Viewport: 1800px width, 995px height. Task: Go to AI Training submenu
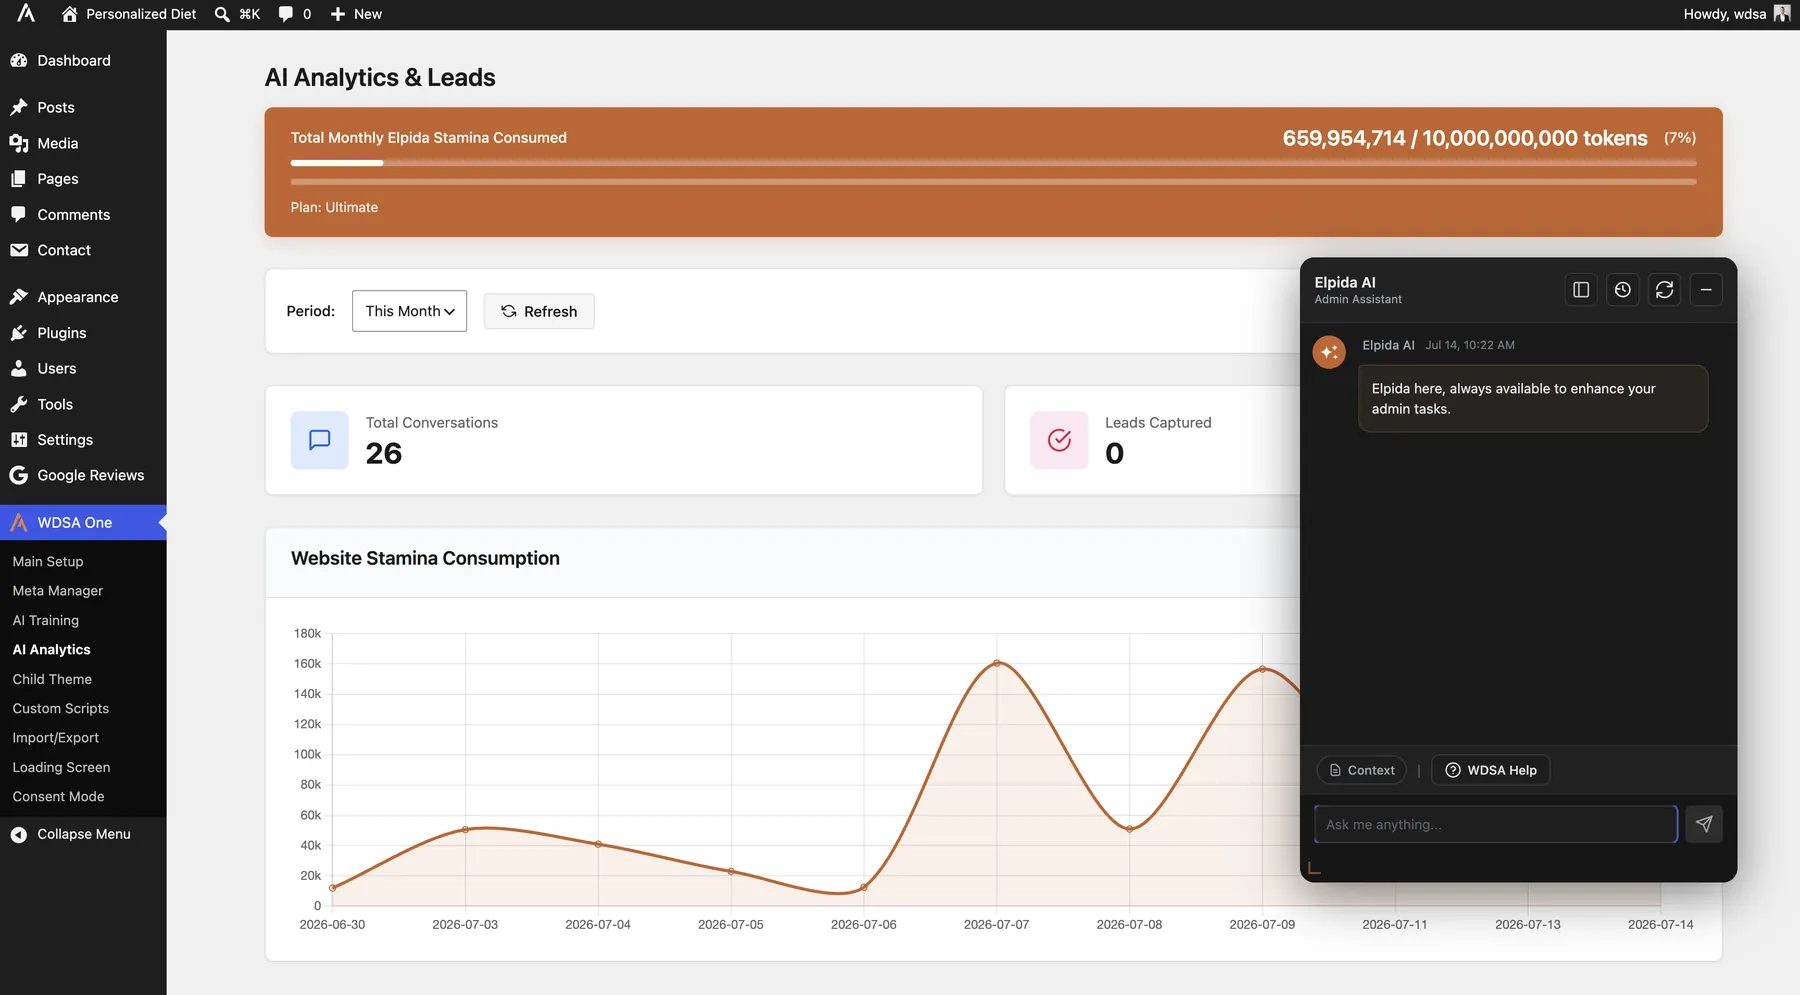(x=45, y=620)
